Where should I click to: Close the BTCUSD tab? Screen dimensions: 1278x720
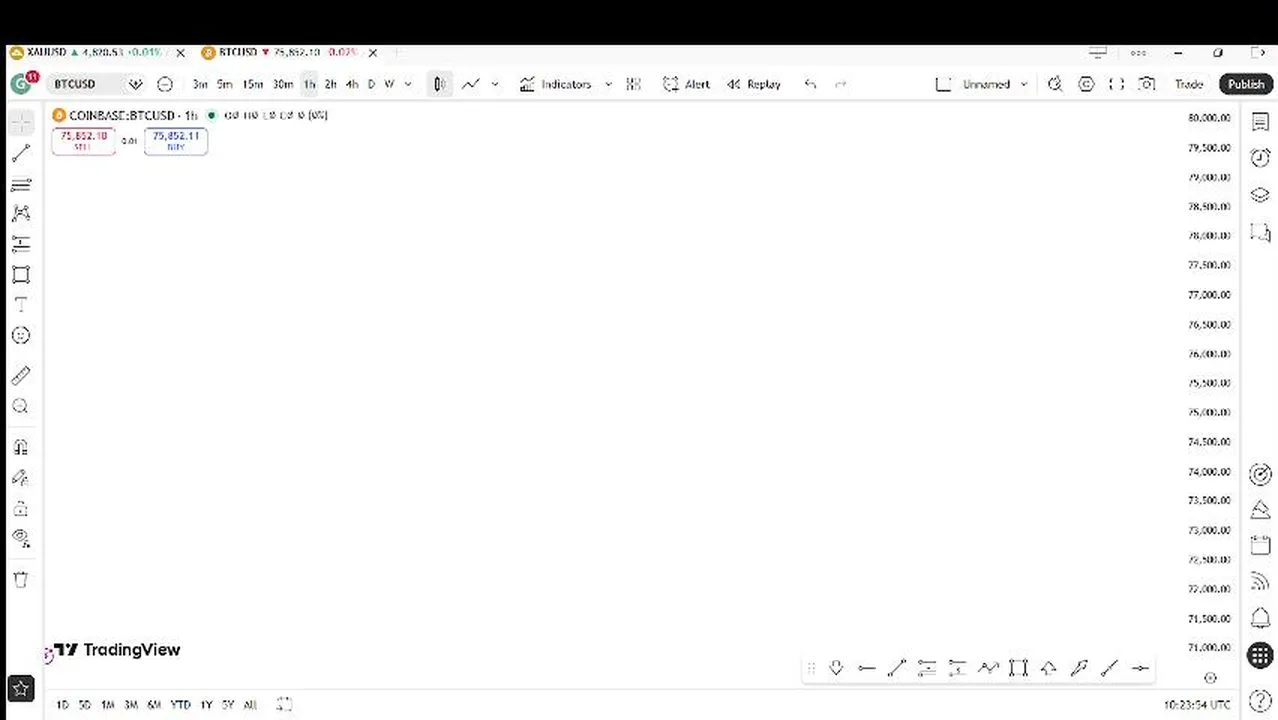pyautogui.click(x=373, y=52)
